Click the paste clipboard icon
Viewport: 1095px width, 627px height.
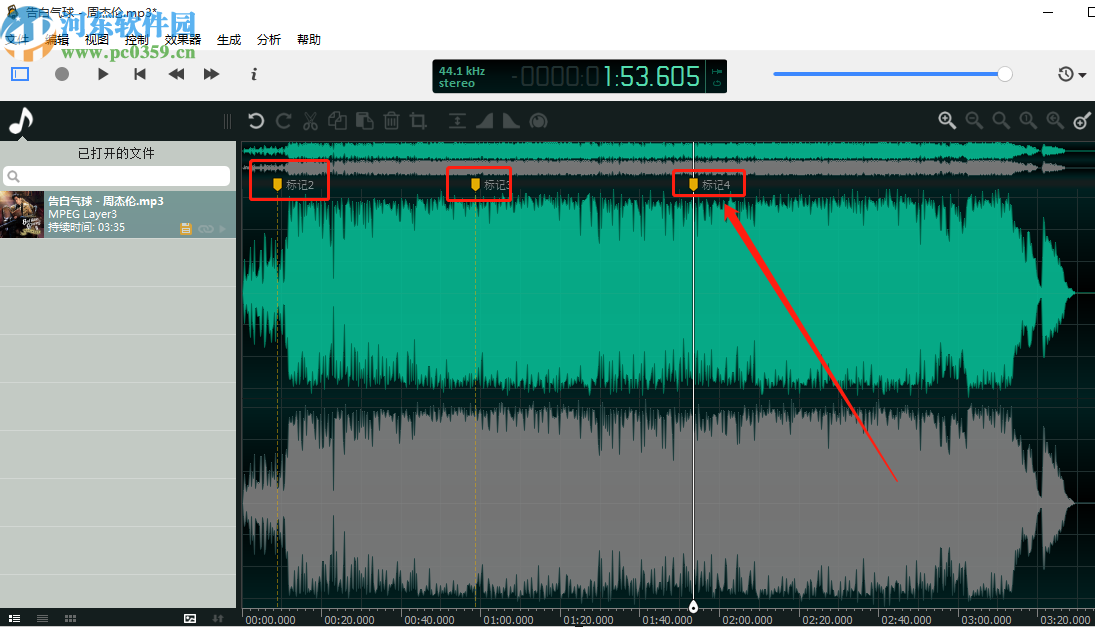tap(365, 121)
